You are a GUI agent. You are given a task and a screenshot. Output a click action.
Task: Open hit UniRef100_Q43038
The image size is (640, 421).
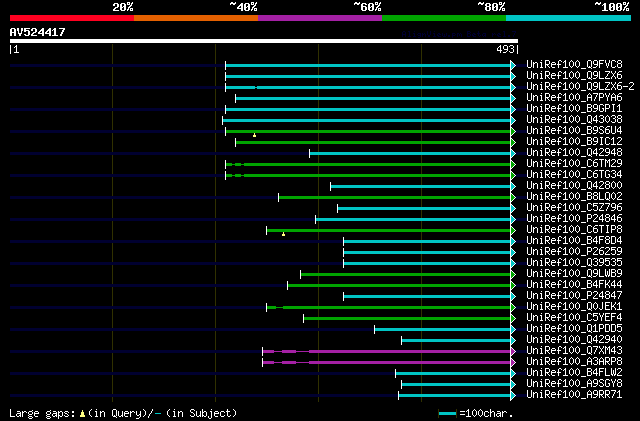574,119
